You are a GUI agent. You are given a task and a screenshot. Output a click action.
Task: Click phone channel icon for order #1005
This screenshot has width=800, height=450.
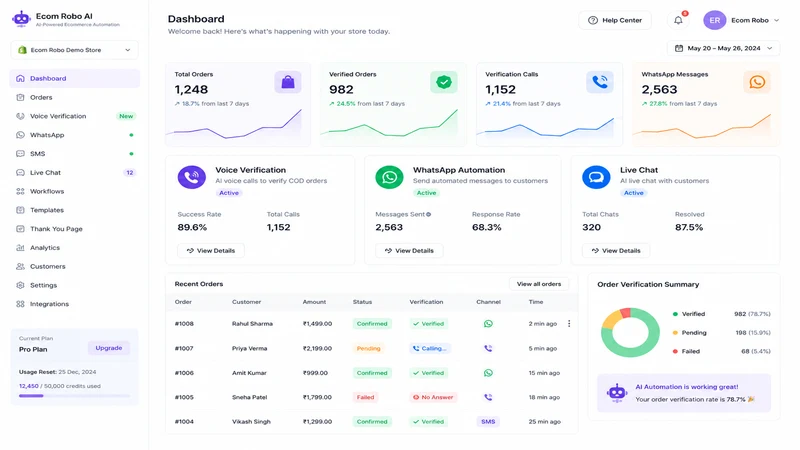coord(488,397)
